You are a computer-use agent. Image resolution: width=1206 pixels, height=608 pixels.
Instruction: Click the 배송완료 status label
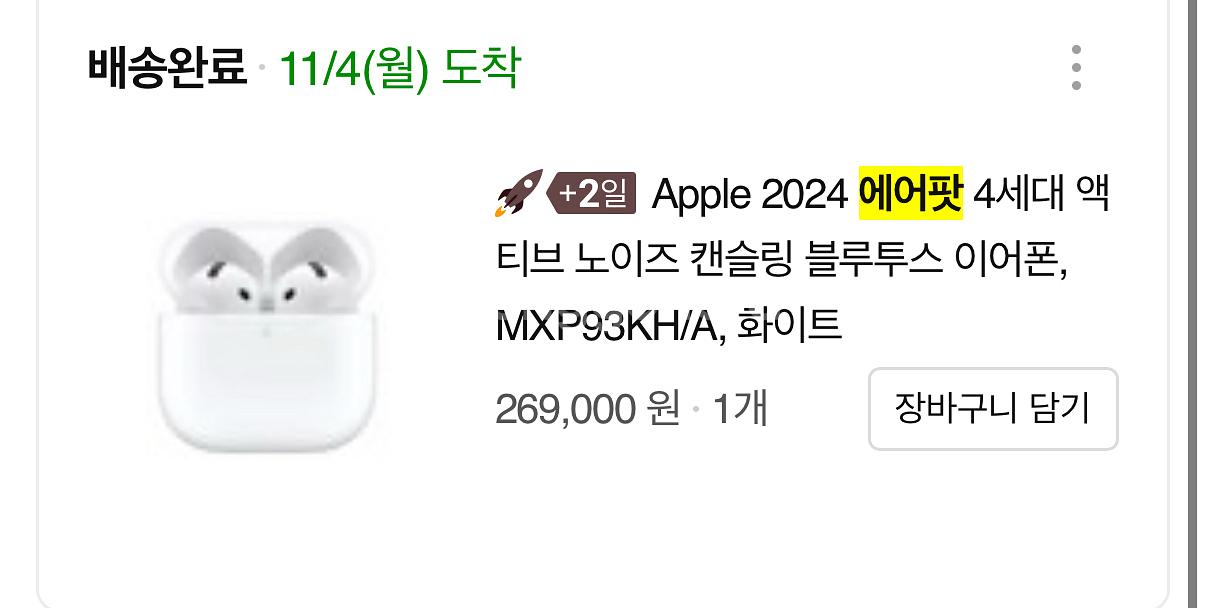coord(167,68)
